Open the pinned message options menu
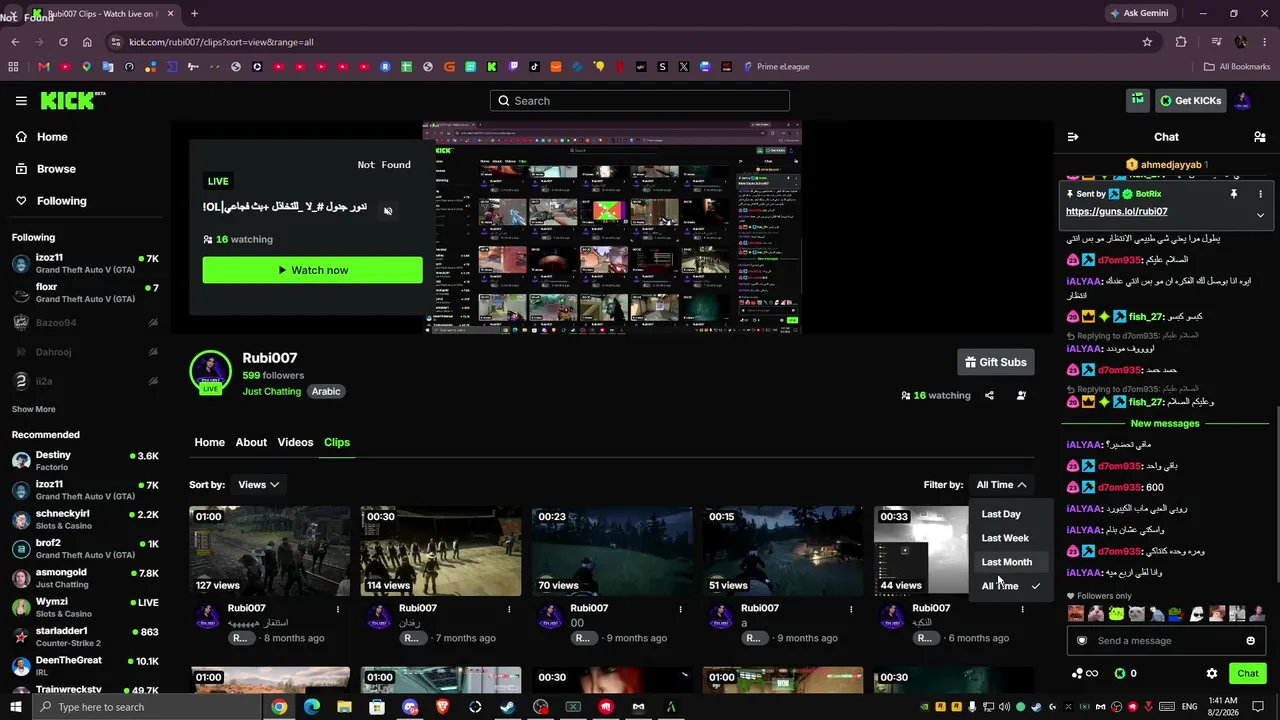1280x720 pixels. coord(1260,194)
